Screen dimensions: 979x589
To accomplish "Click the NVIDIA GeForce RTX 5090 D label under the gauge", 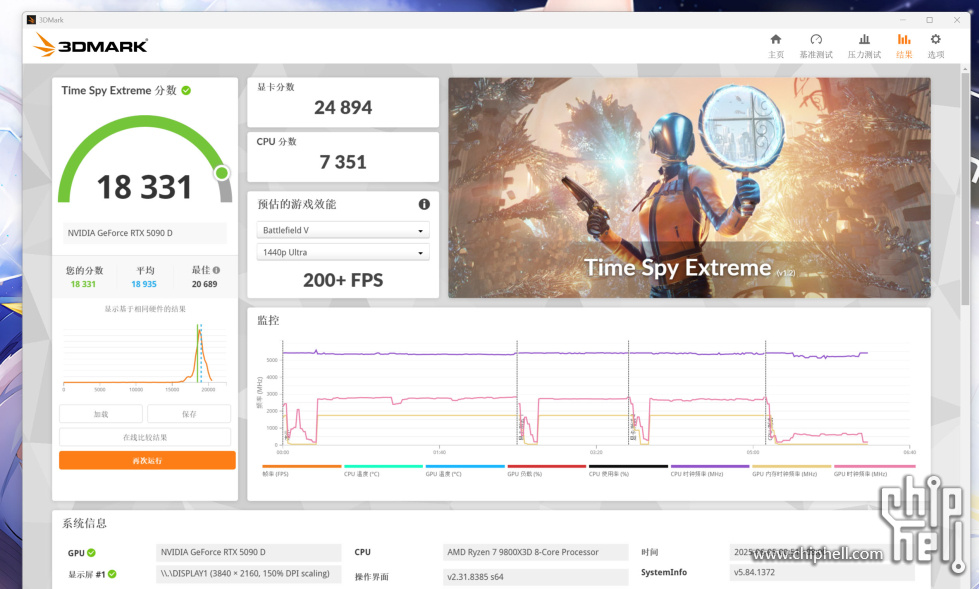I will point(145,233).
